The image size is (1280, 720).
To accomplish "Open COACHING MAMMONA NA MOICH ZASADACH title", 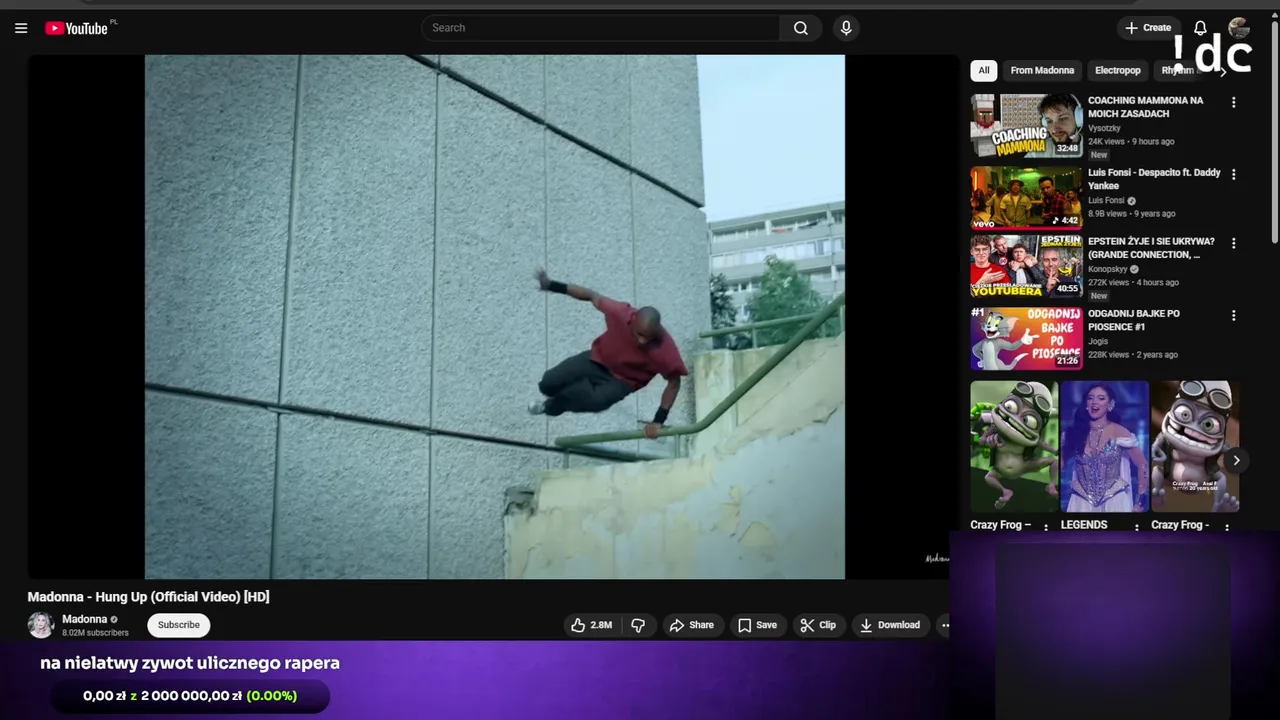I will click(1145, 107).
